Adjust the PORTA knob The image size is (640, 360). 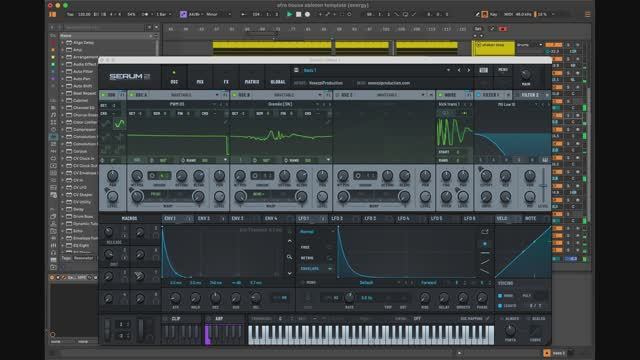coord(510,330)
